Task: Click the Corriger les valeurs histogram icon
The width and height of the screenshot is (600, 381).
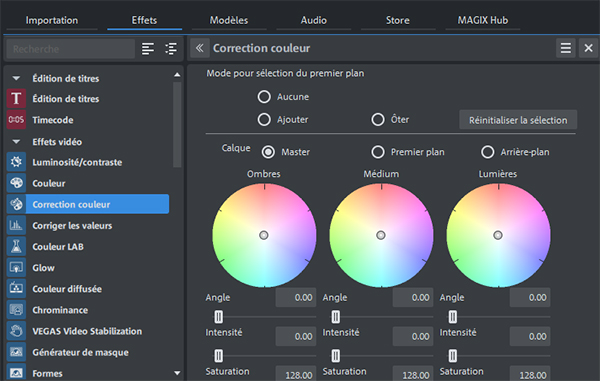Action: pyautogui.click(x=16, y=225)
